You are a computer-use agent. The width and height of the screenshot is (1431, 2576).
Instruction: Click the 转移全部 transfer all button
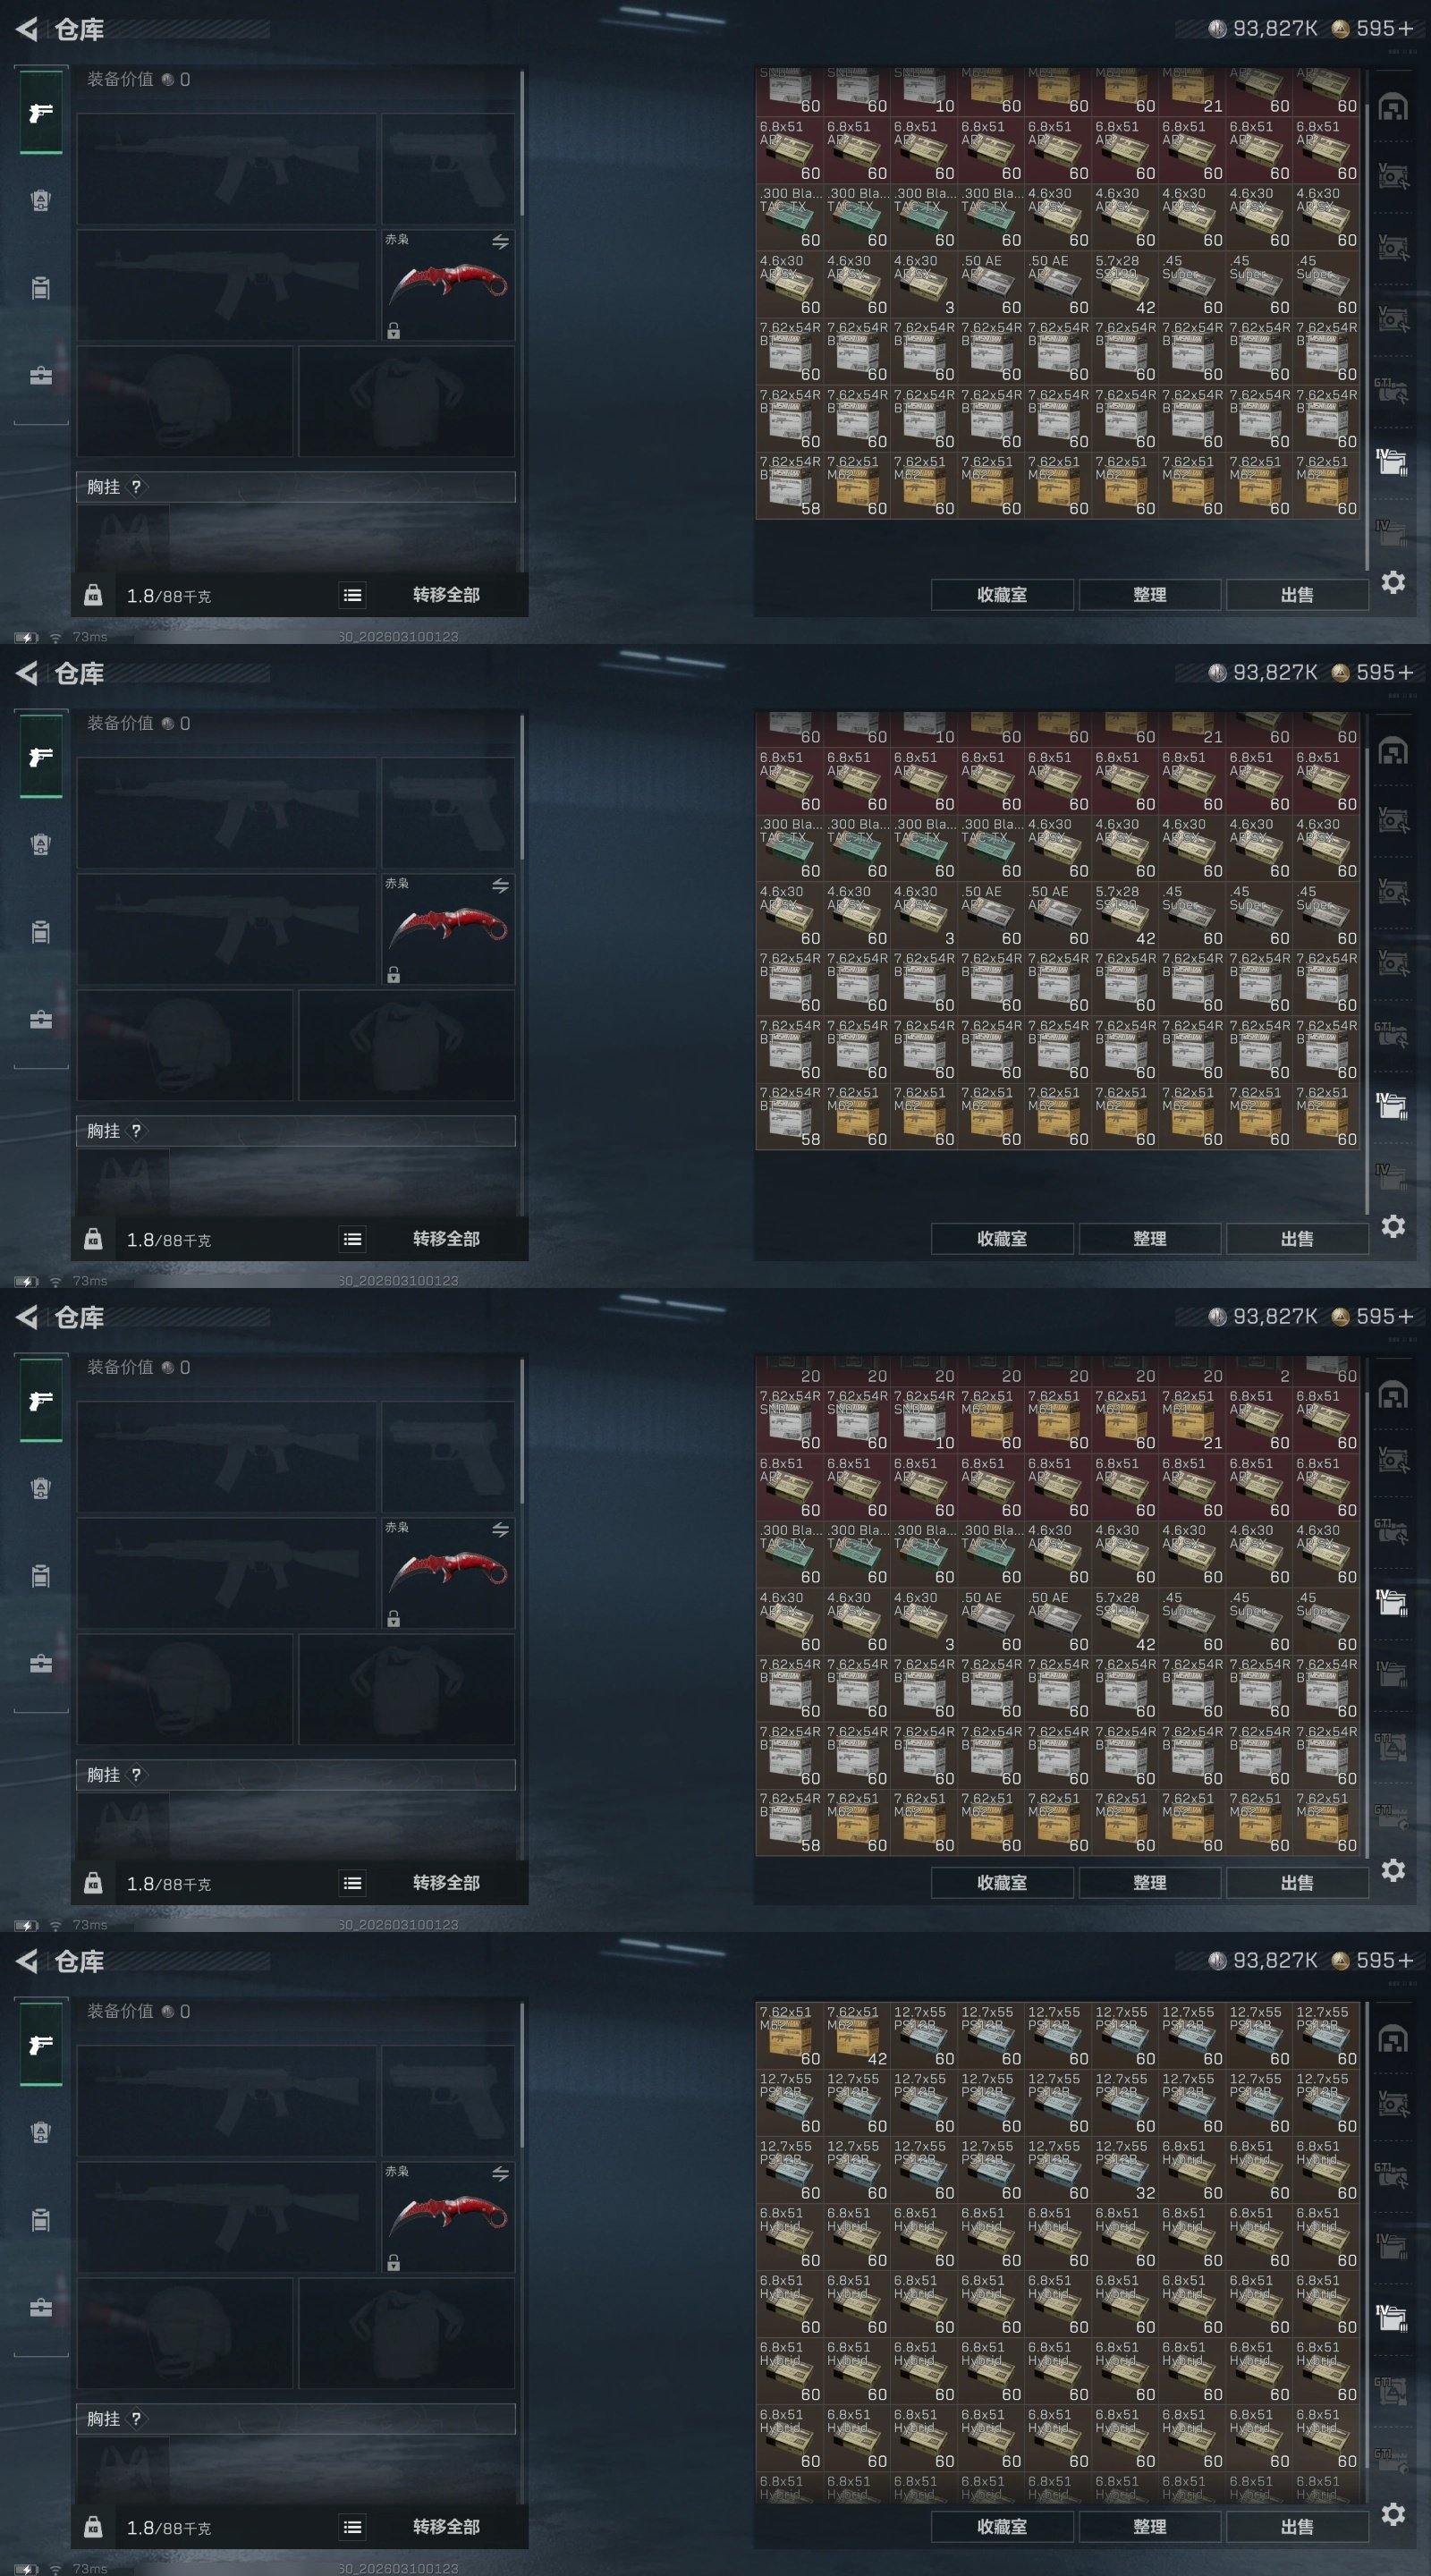point(446,595)
